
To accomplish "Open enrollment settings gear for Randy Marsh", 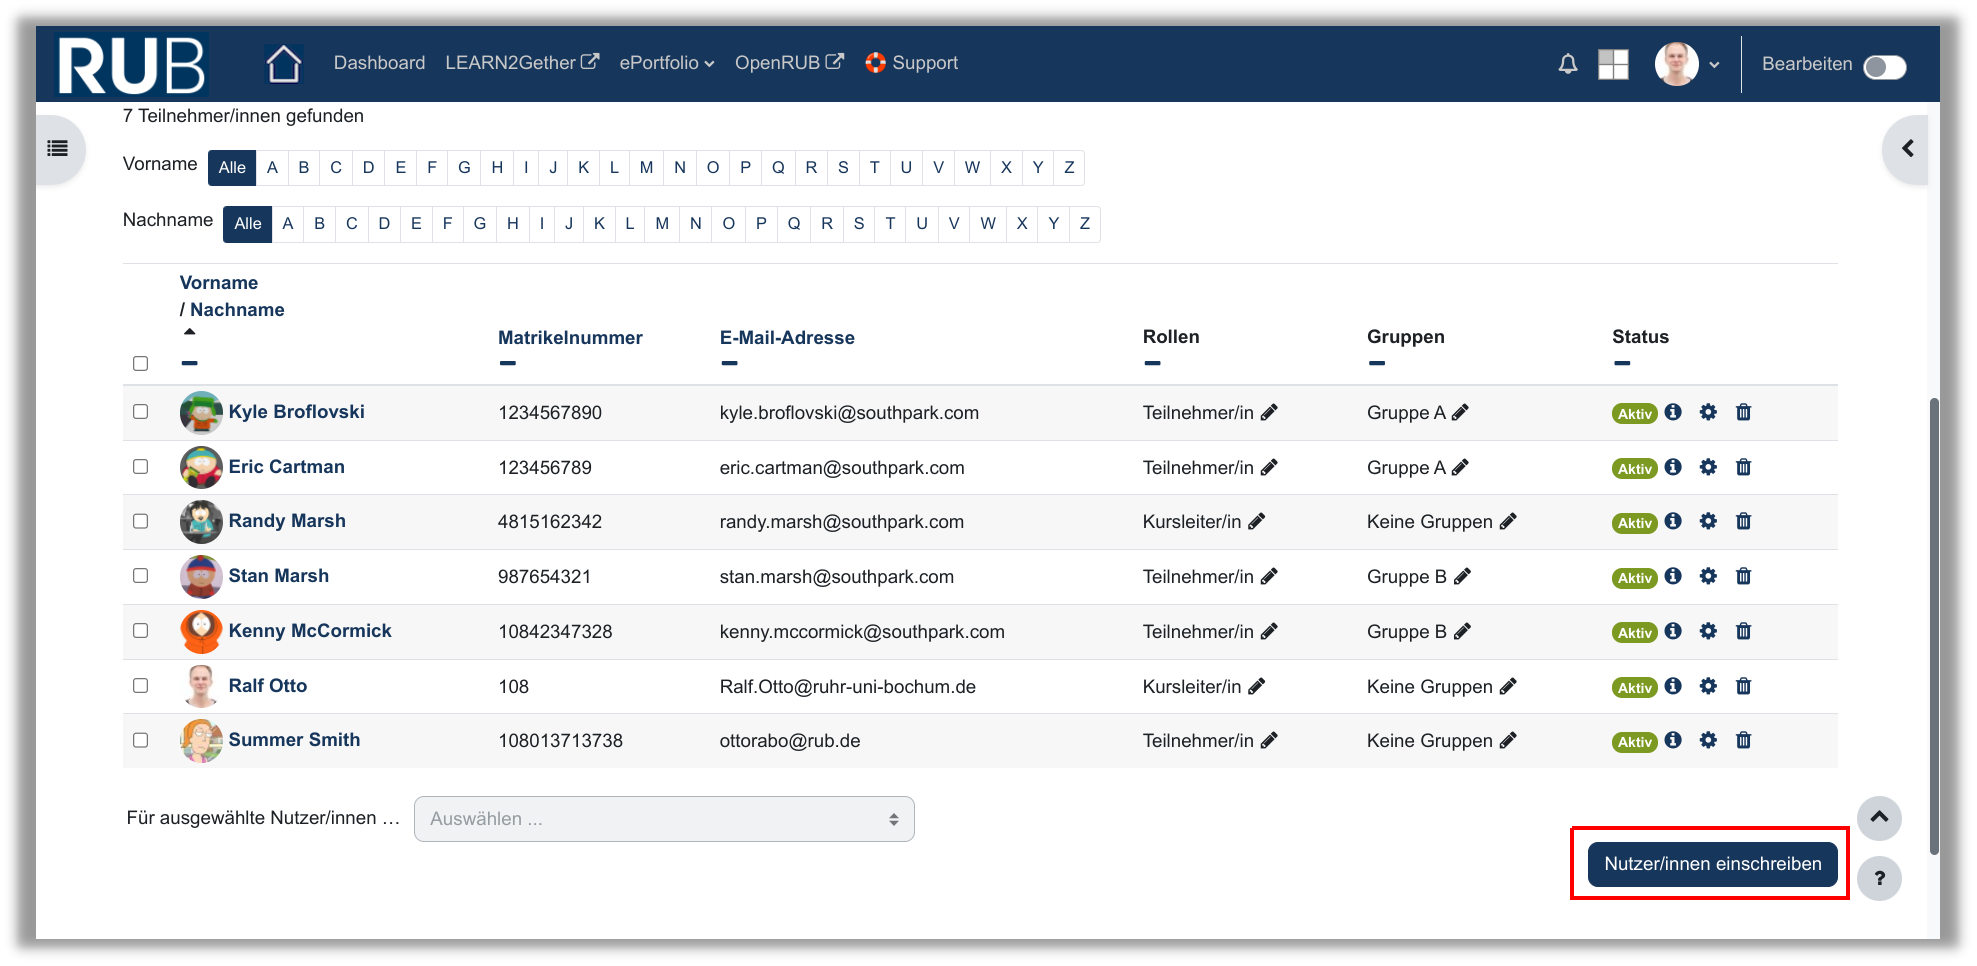I will 1708,521.
